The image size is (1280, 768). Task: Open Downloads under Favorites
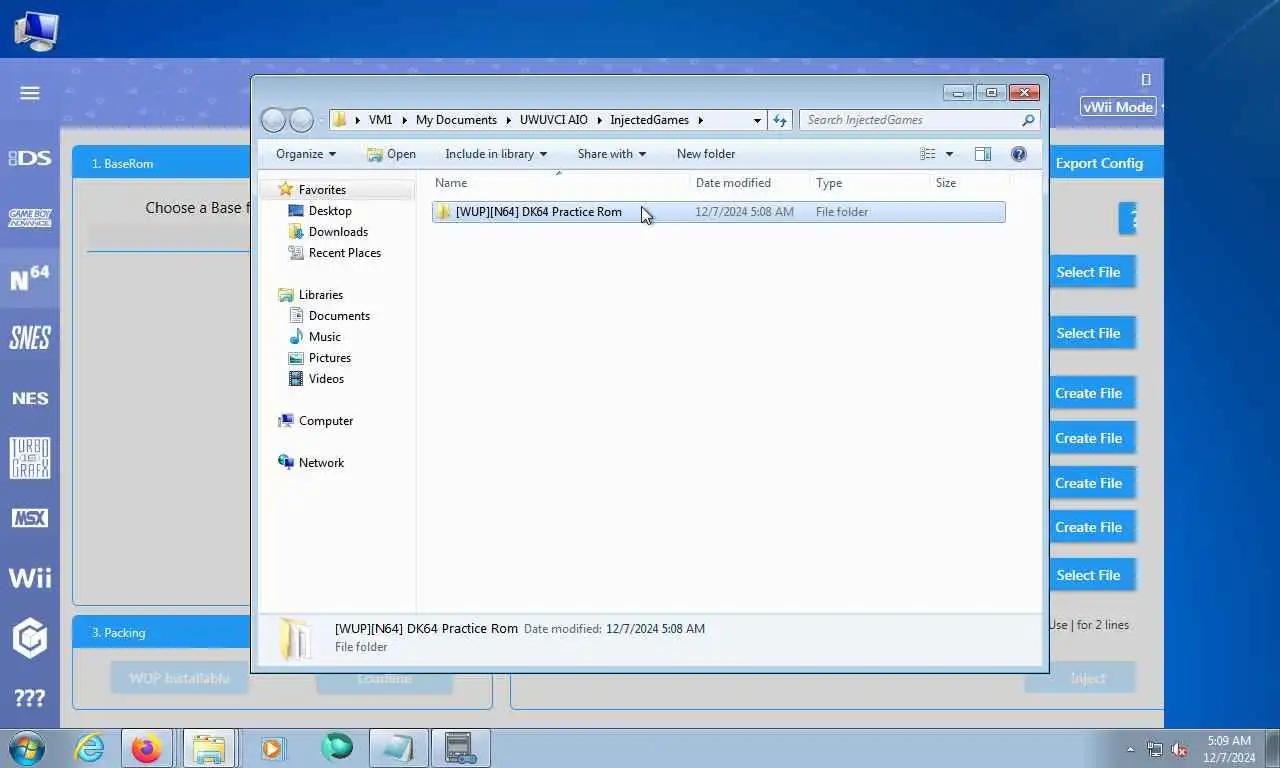(x=338, y=232)
